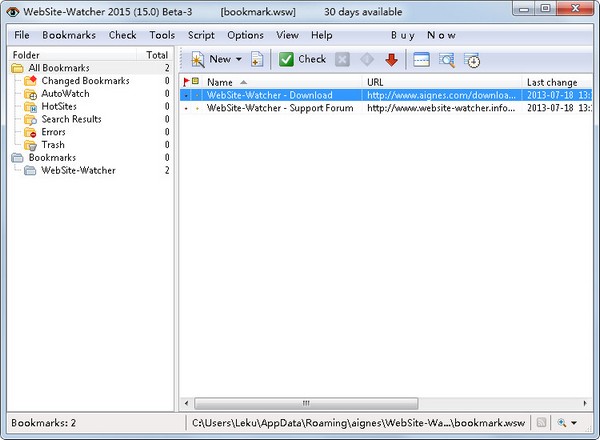Sort by the URL column header

click(442, 82)
